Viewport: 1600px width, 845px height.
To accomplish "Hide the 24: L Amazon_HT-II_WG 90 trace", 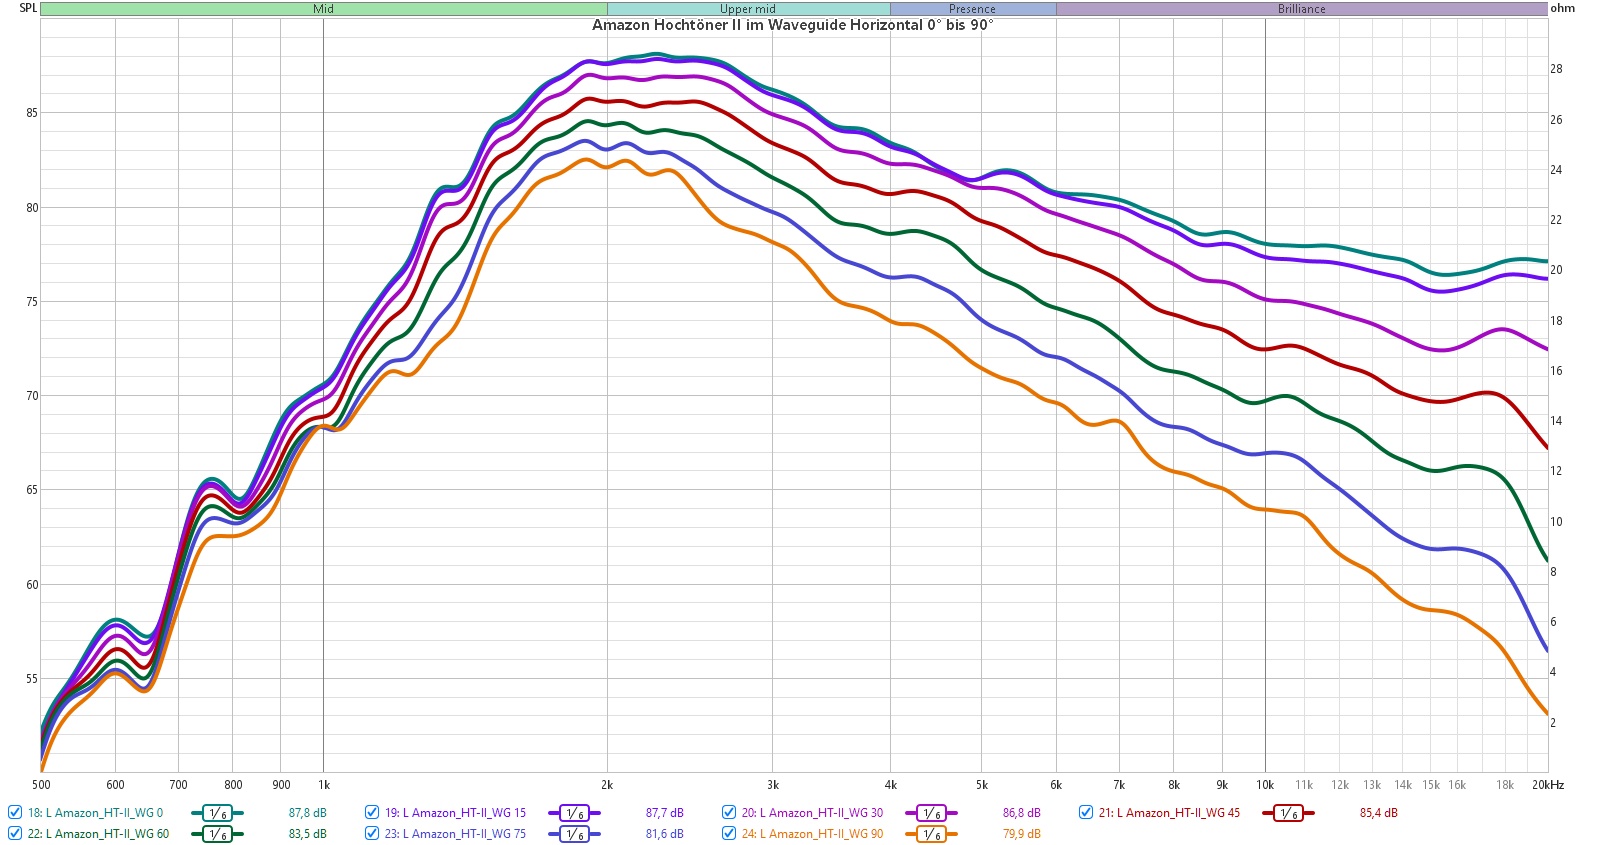I will click(x=729, y=834).
